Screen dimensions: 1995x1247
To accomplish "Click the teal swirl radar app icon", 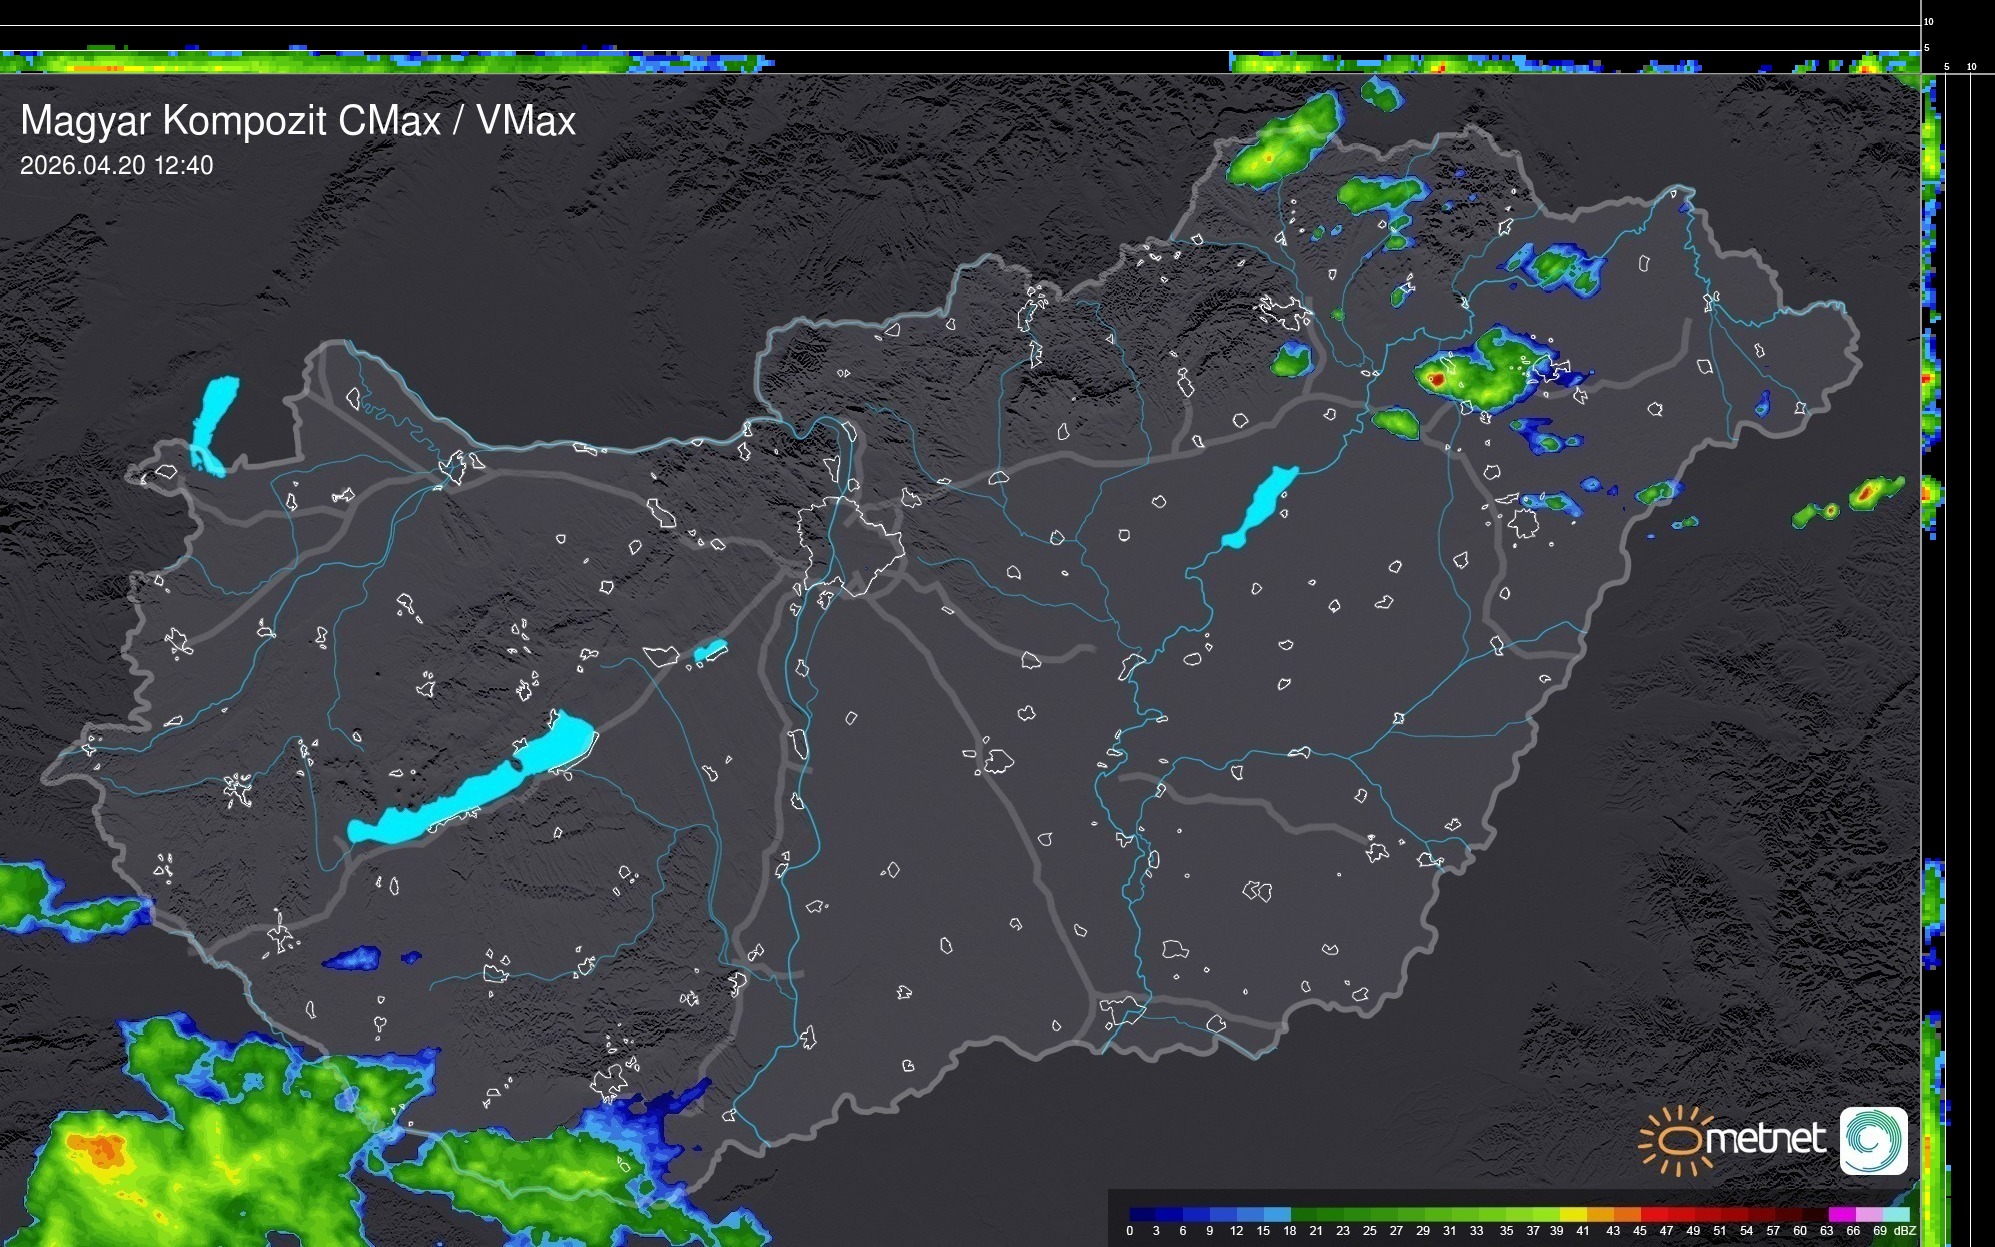I will point(1873,1140).
